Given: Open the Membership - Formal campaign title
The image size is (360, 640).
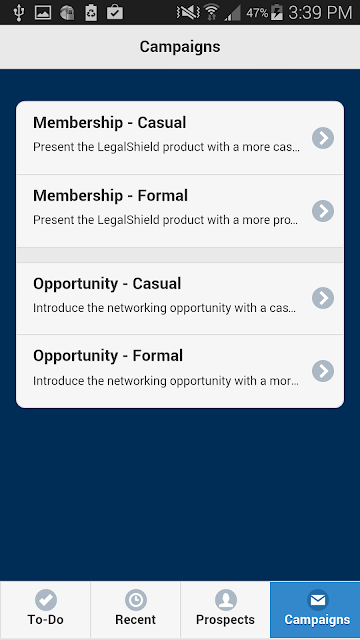Looking at the screenshot, I should click(110, 196).
